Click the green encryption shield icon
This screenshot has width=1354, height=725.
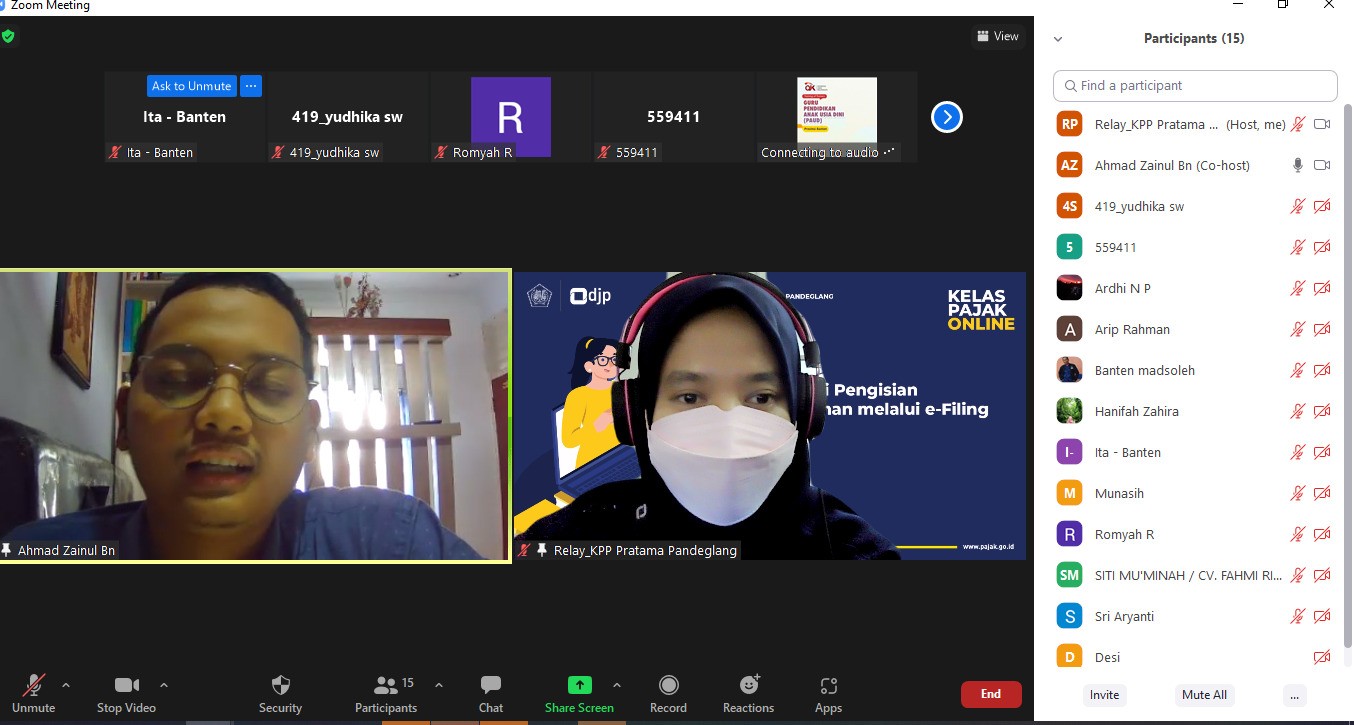[x=8, y=36]
